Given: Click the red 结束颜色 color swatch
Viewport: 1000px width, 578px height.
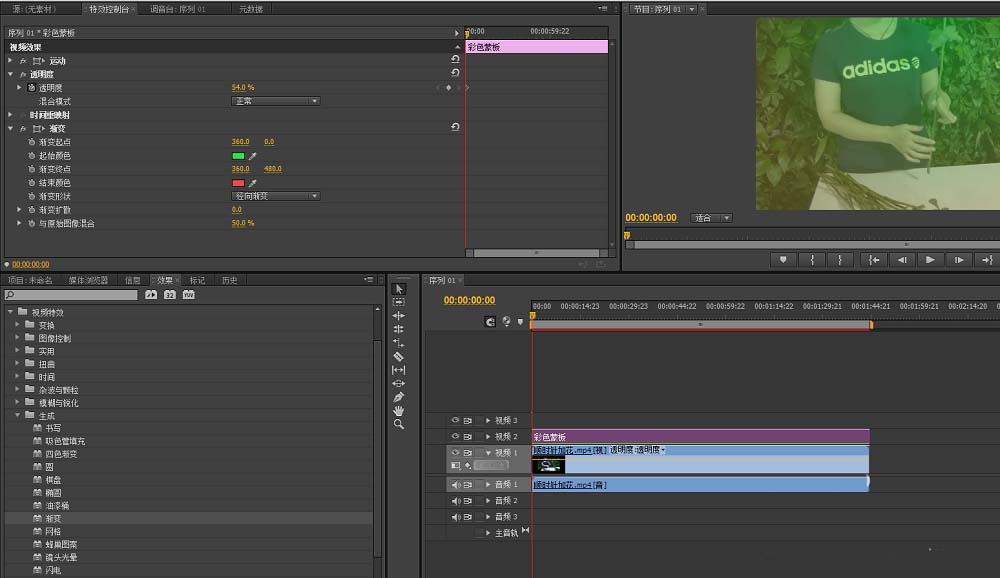Looking at the screenshot, I should point(238,183).
